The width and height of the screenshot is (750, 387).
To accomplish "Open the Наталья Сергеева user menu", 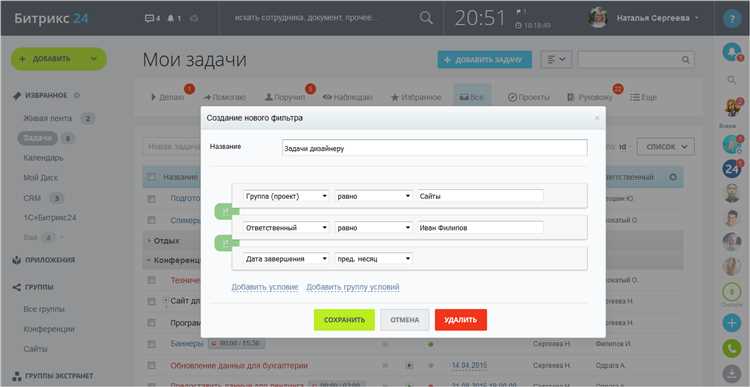I will (657, 18).
